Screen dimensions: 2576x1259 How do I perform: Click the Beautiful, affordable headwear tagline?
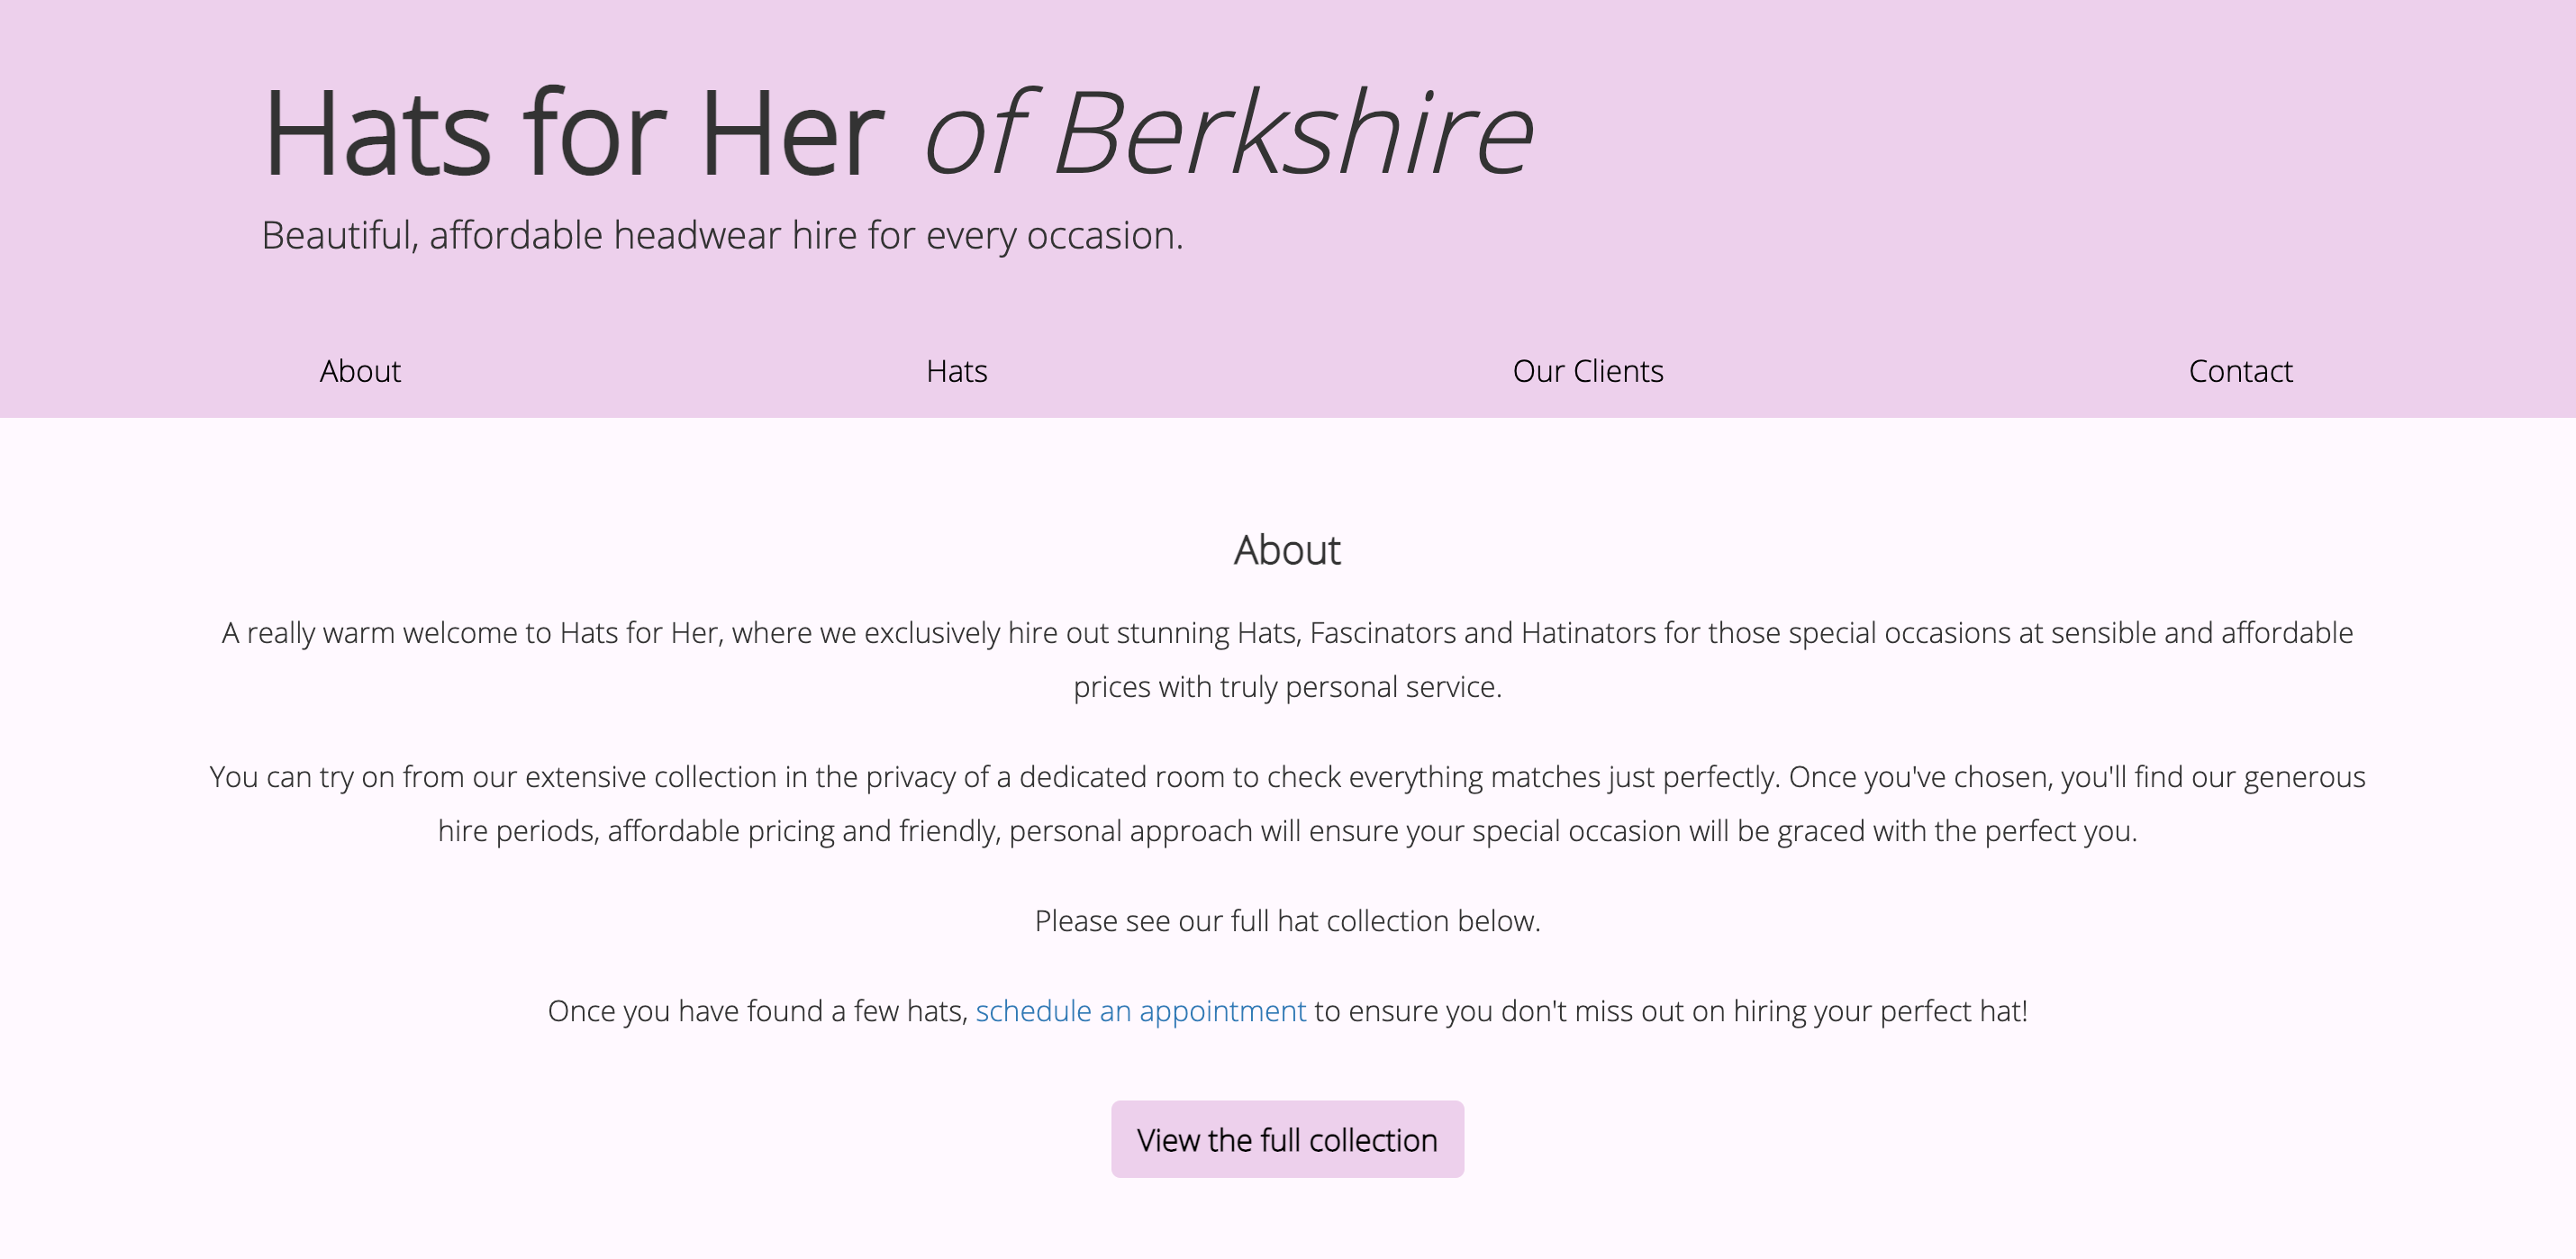pos(722,236)
